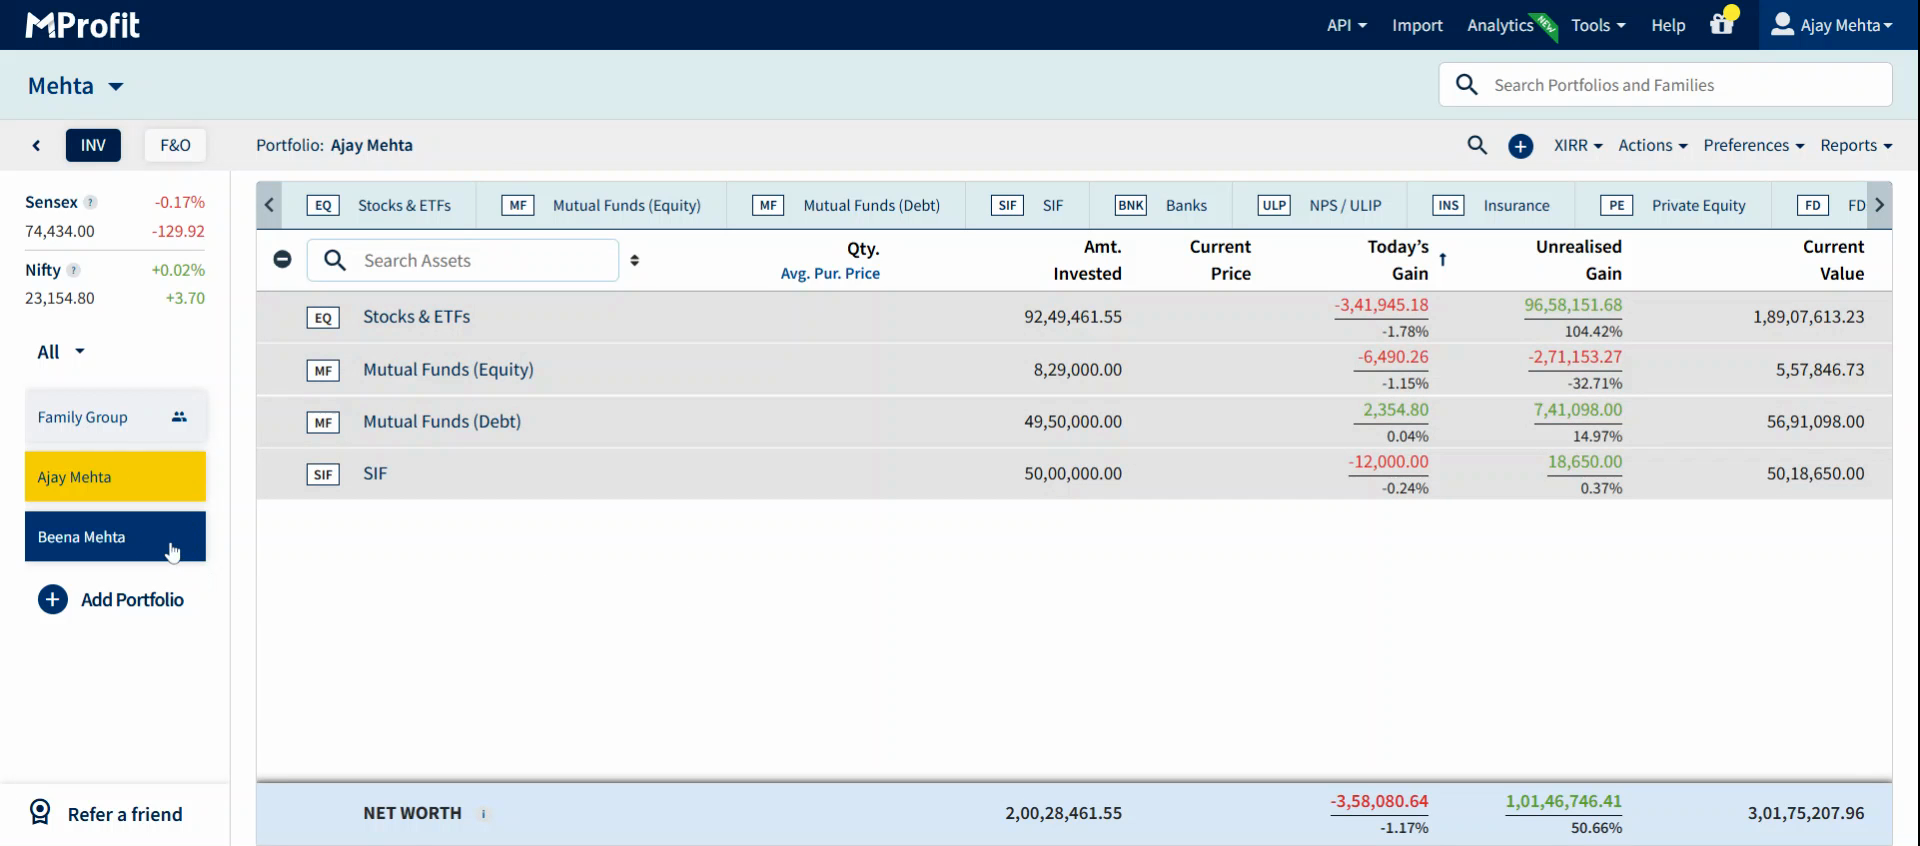Switch to the F&O toggle
Image resolution: width=1920 pixels, height=846 pixels.
(x=175, y=145)
